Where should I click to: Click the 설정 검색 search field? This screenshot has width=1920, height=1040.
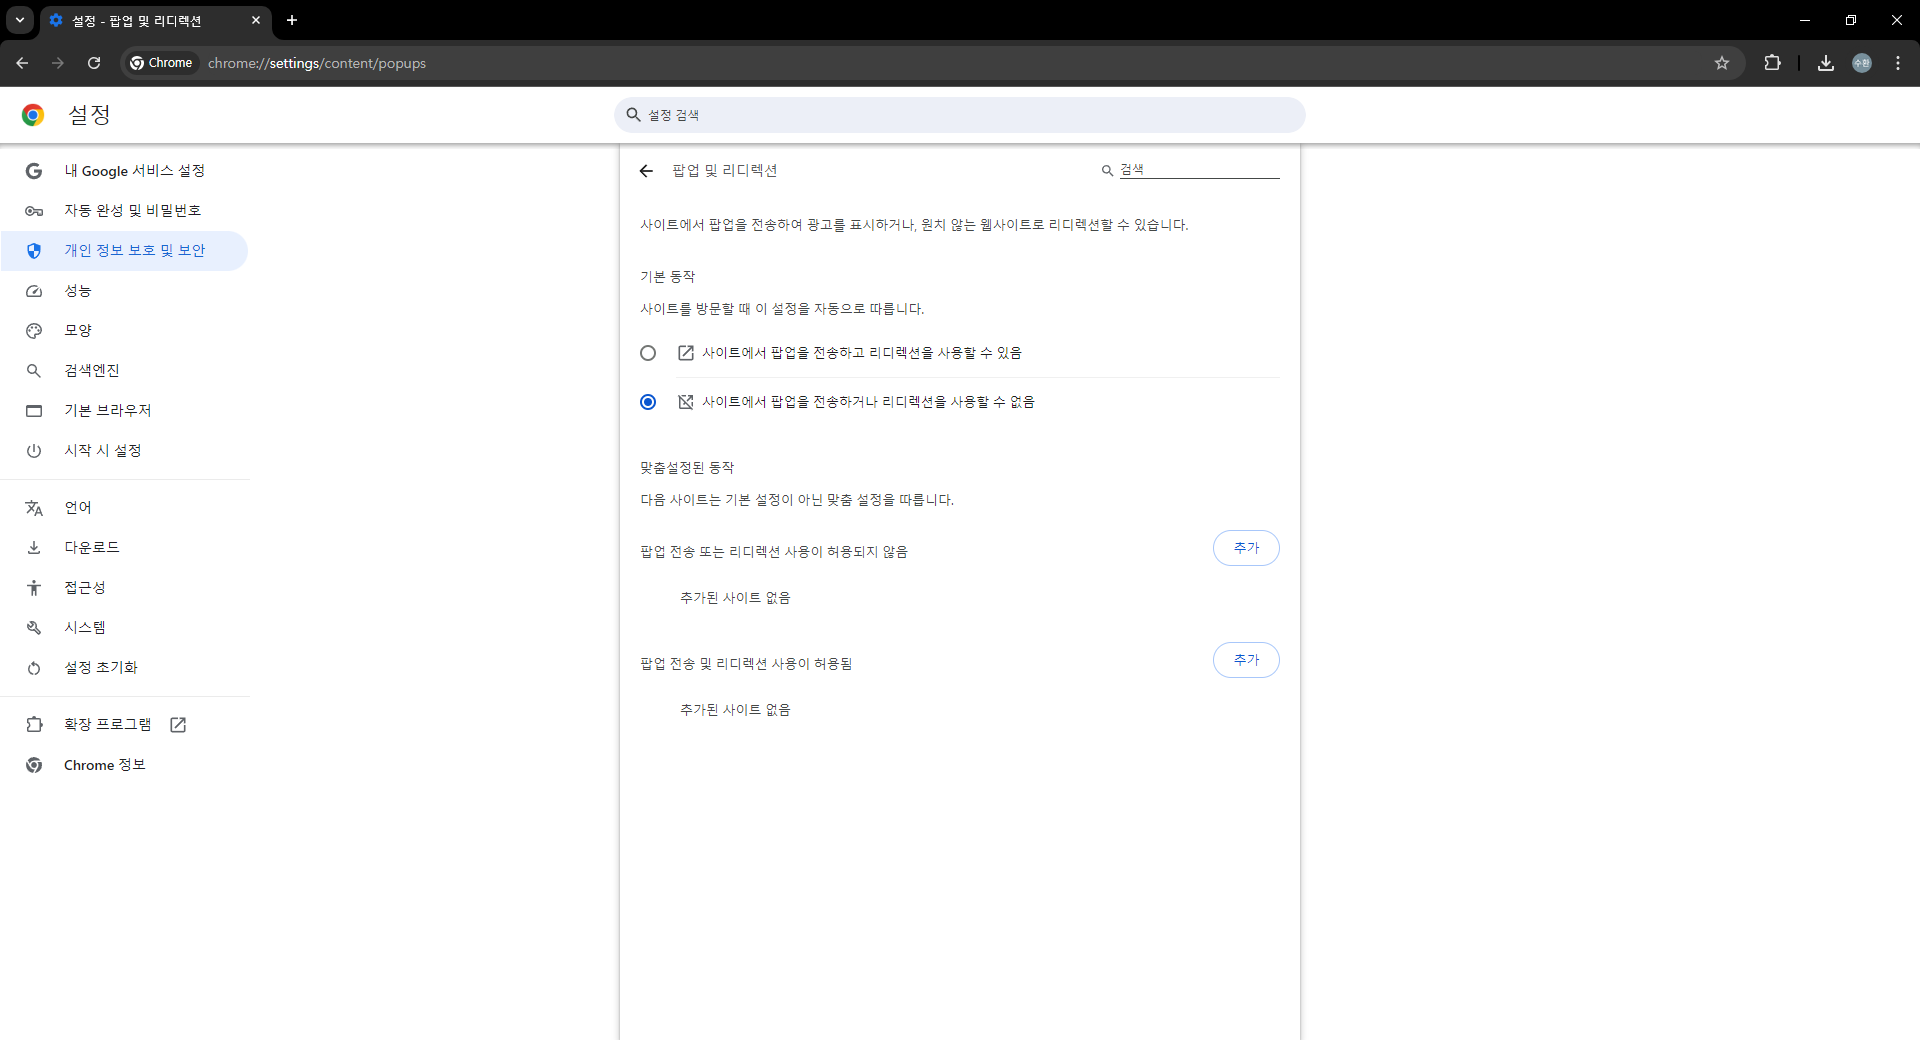(960, 115)
